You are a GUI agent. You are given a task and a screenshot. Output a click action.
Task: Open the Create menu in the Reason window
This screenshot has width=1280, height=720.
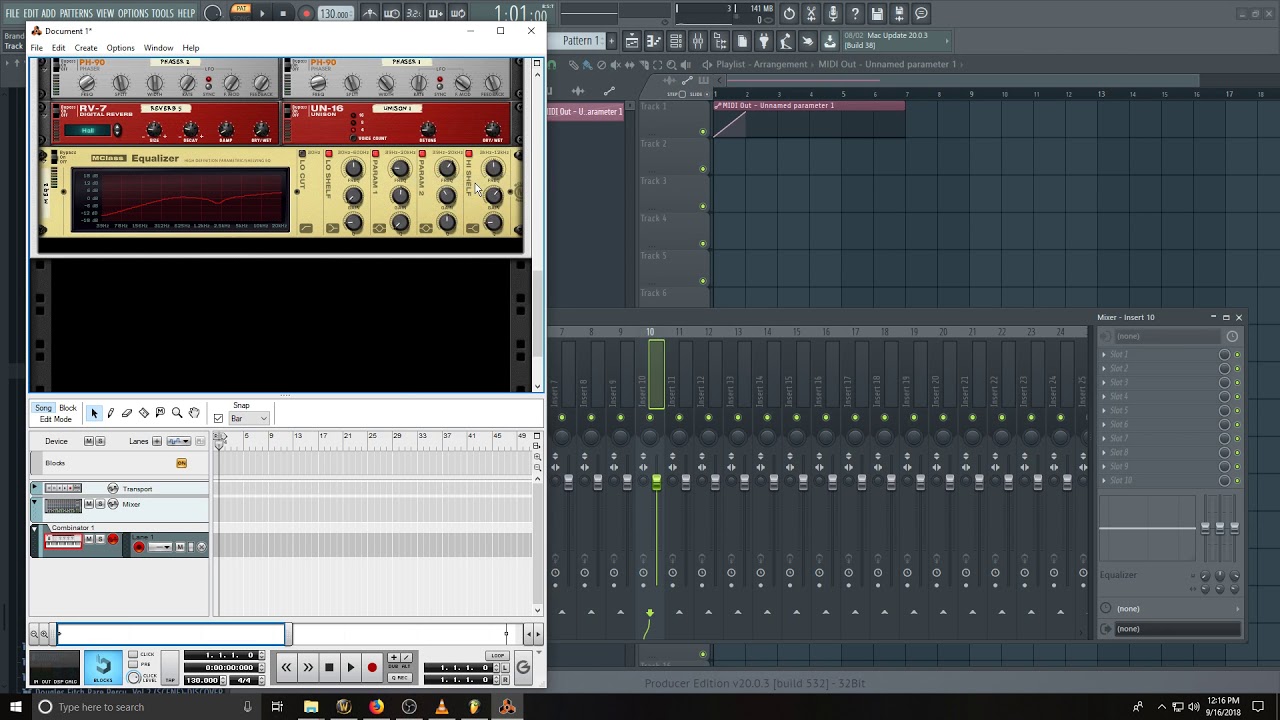point(86,48)
